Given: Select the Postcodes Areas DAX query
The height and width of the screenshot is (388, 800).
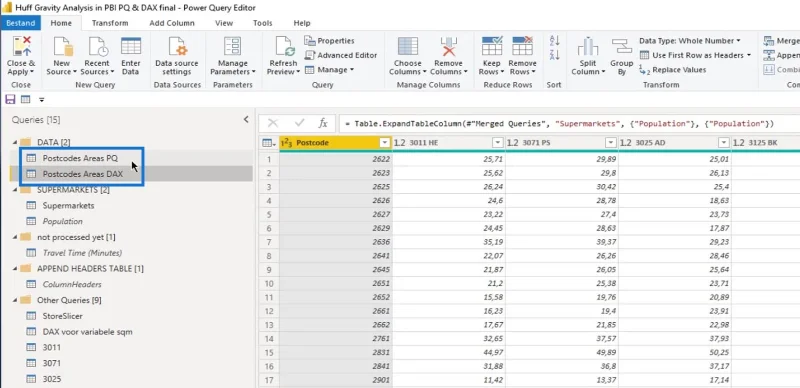Looking at the screenshot, I should point(83,174).
